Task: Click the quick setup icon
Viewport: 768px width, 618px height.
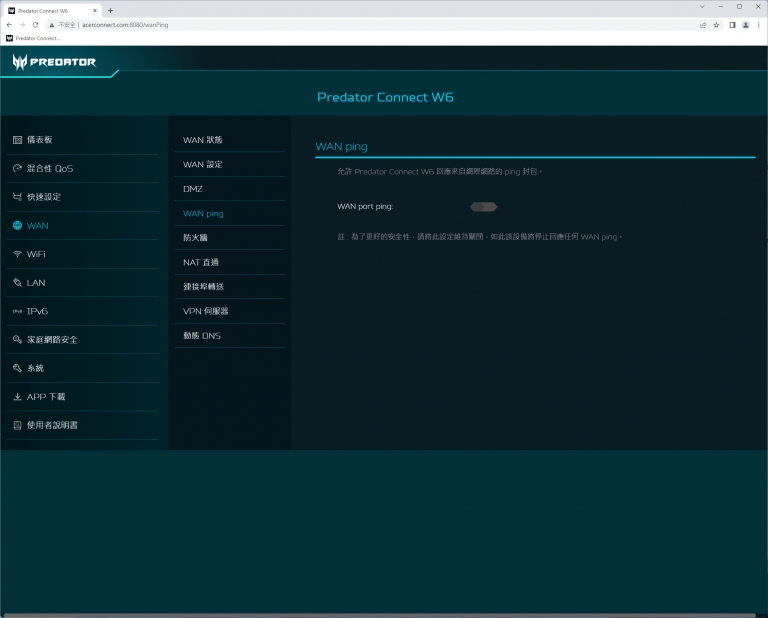Action: 17,197
